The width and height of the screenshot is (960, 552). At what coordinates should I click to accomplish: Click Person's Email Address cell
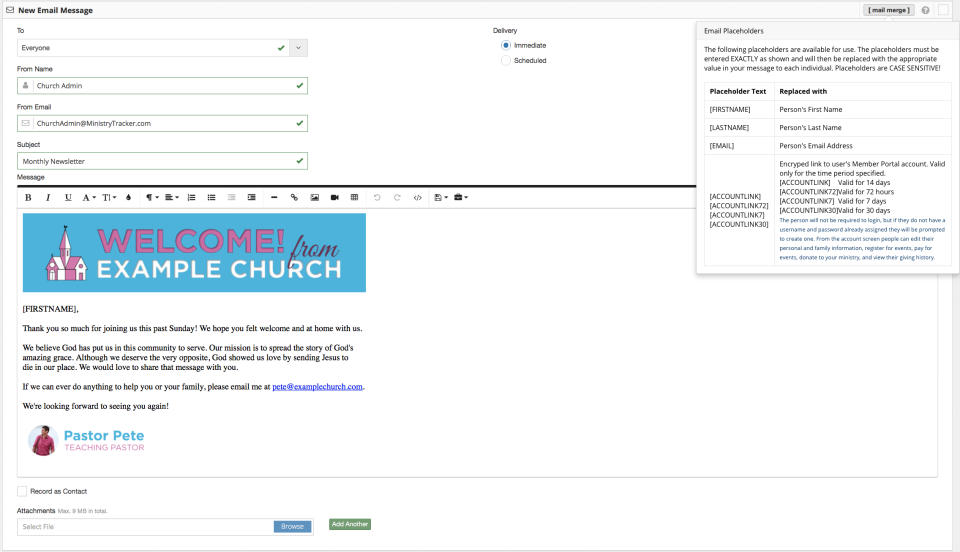tap(863, 146)
